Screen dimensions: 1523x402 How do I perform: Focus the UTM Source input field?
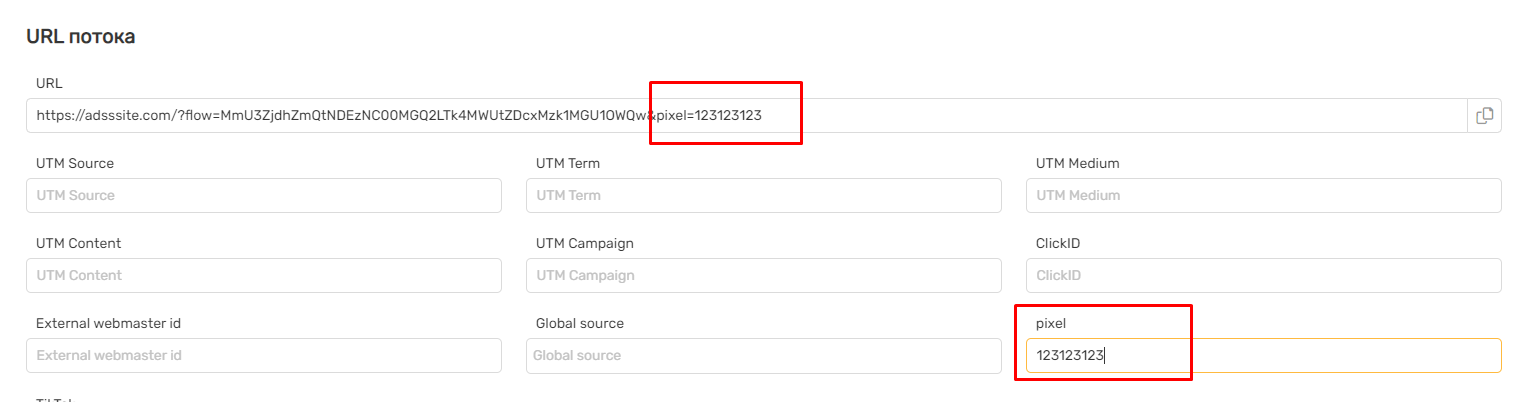click(x=263, y=196)
